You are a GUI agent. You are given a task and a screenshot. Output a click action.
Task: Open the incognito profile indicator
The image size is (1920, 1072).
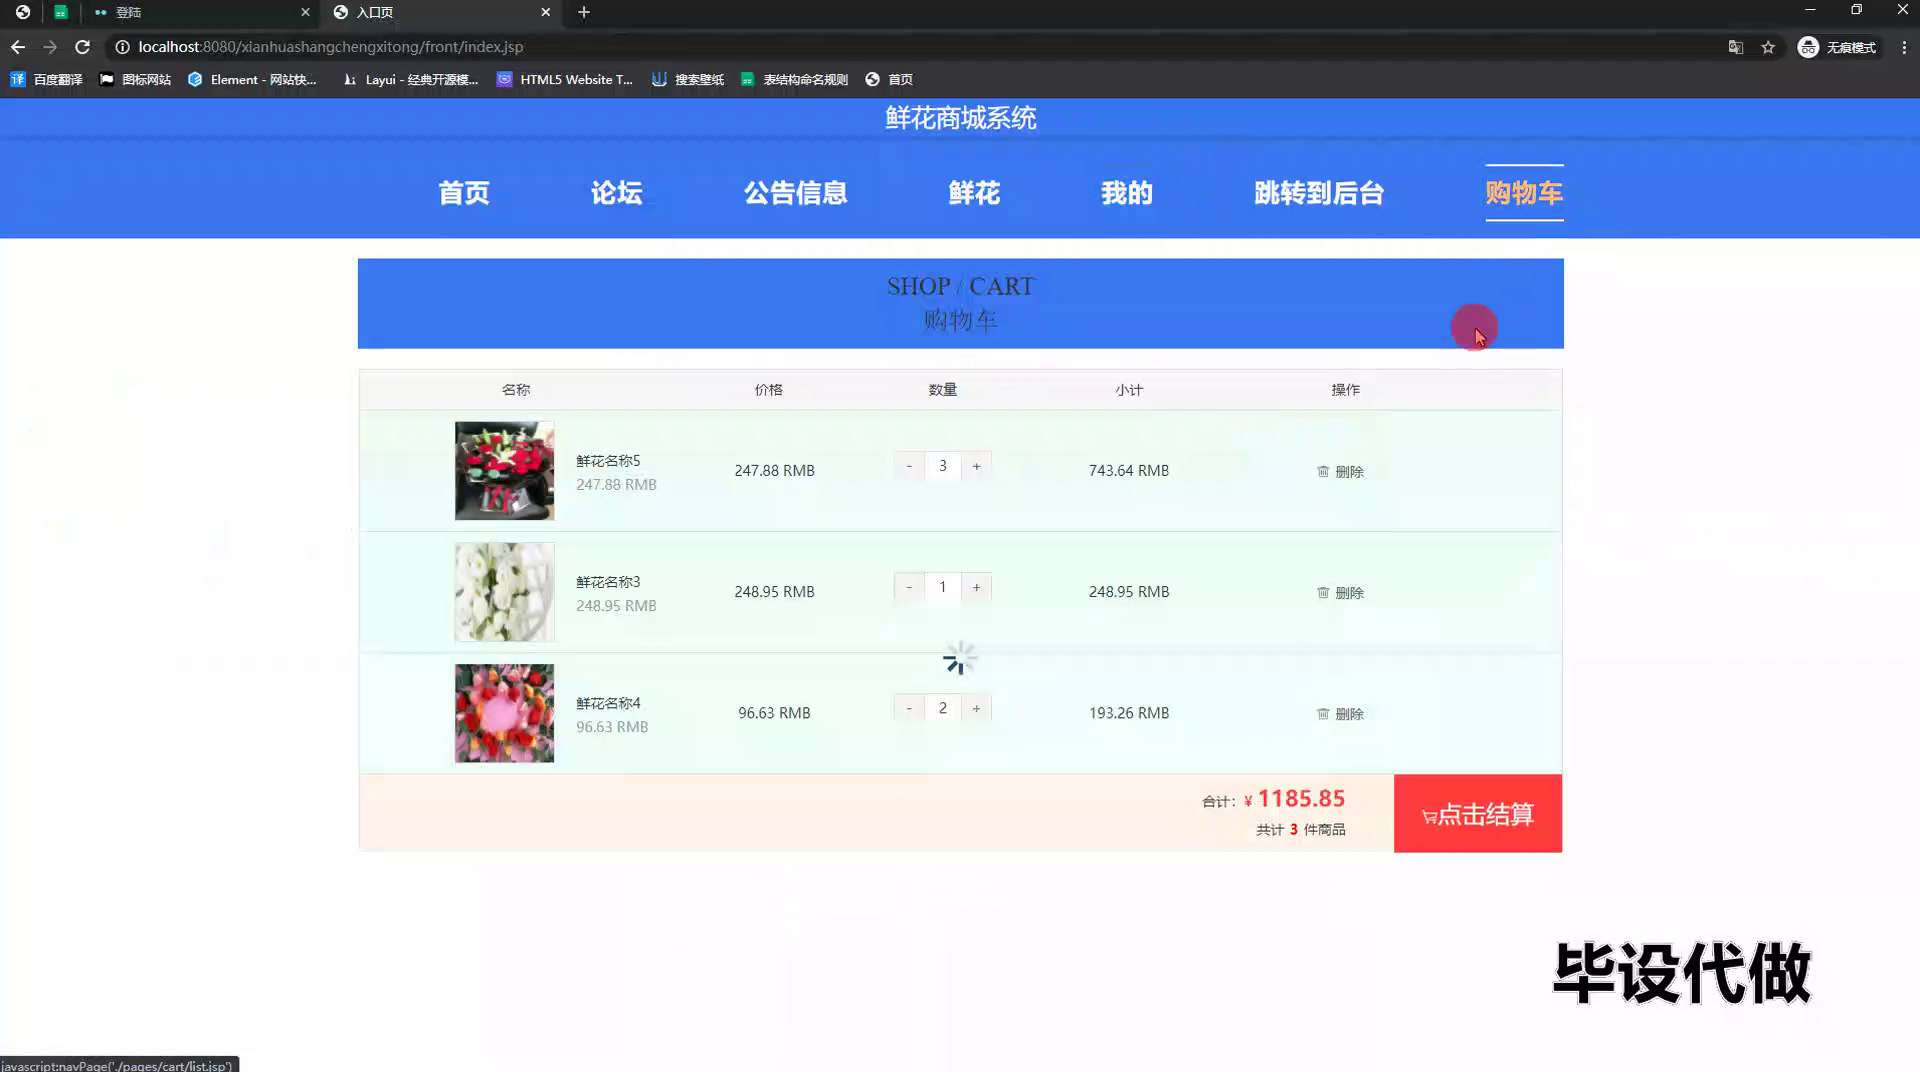(x=1837, y=47)
